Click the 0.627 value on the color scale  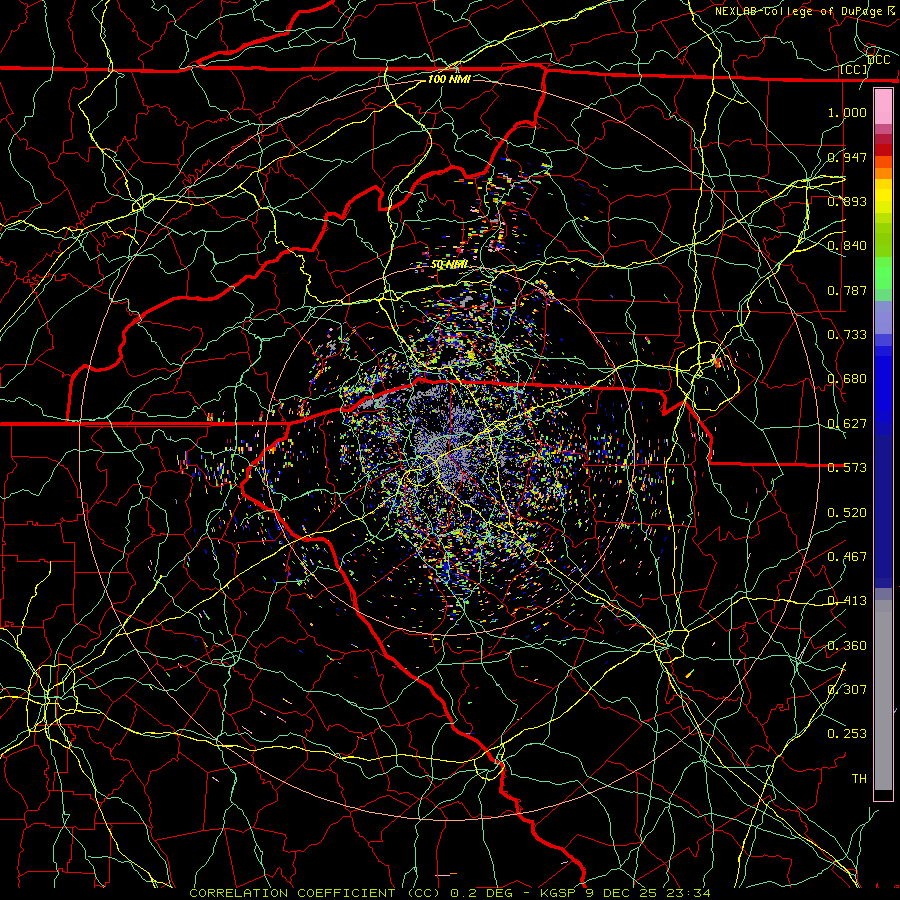pyautogui.click(x=847, y=424)
